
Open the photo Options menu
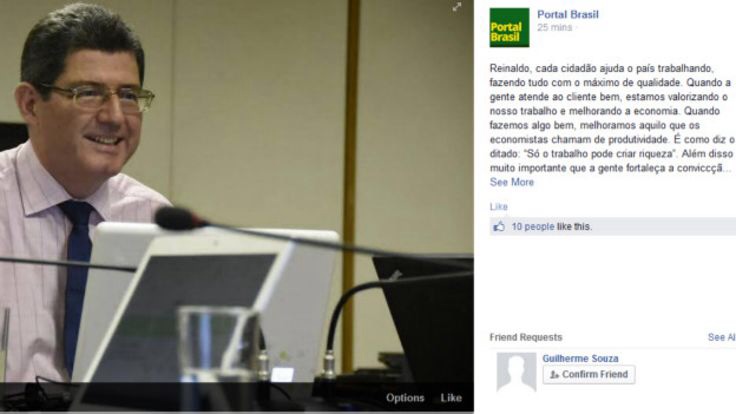[x=405, y=398]
